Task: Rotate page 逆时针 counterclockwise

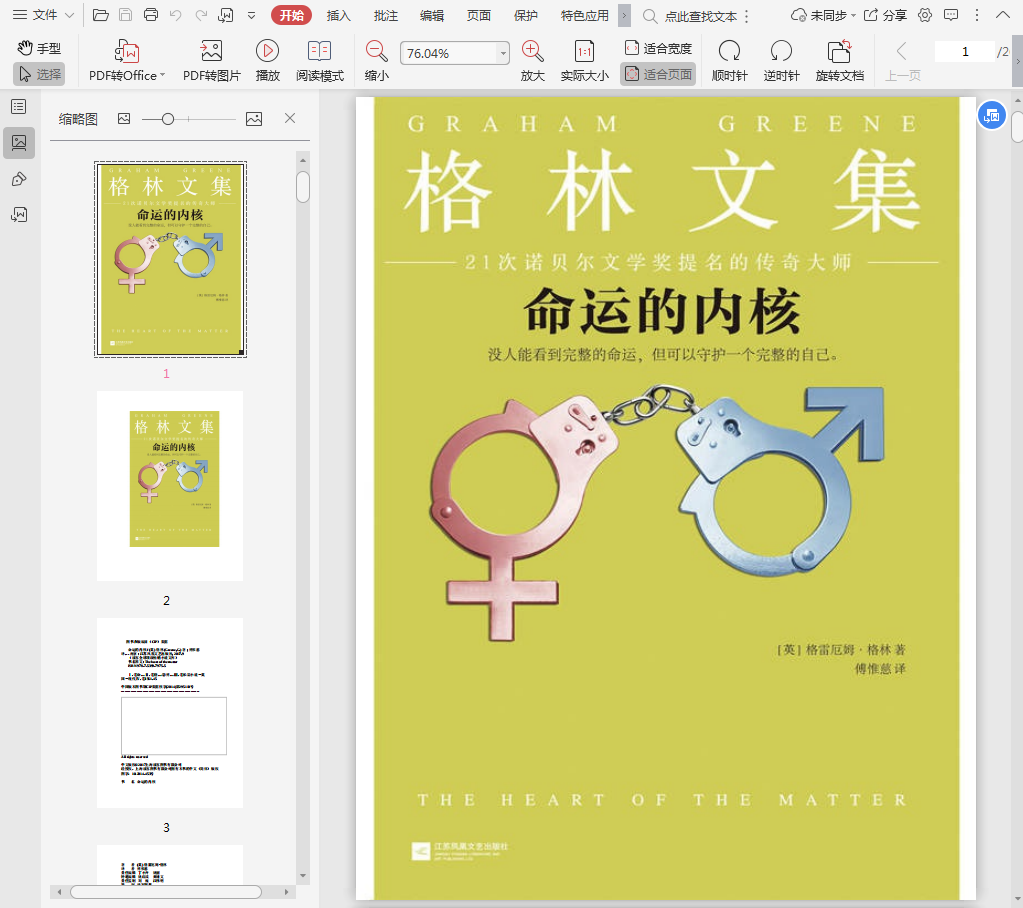Action: (782, 60)
